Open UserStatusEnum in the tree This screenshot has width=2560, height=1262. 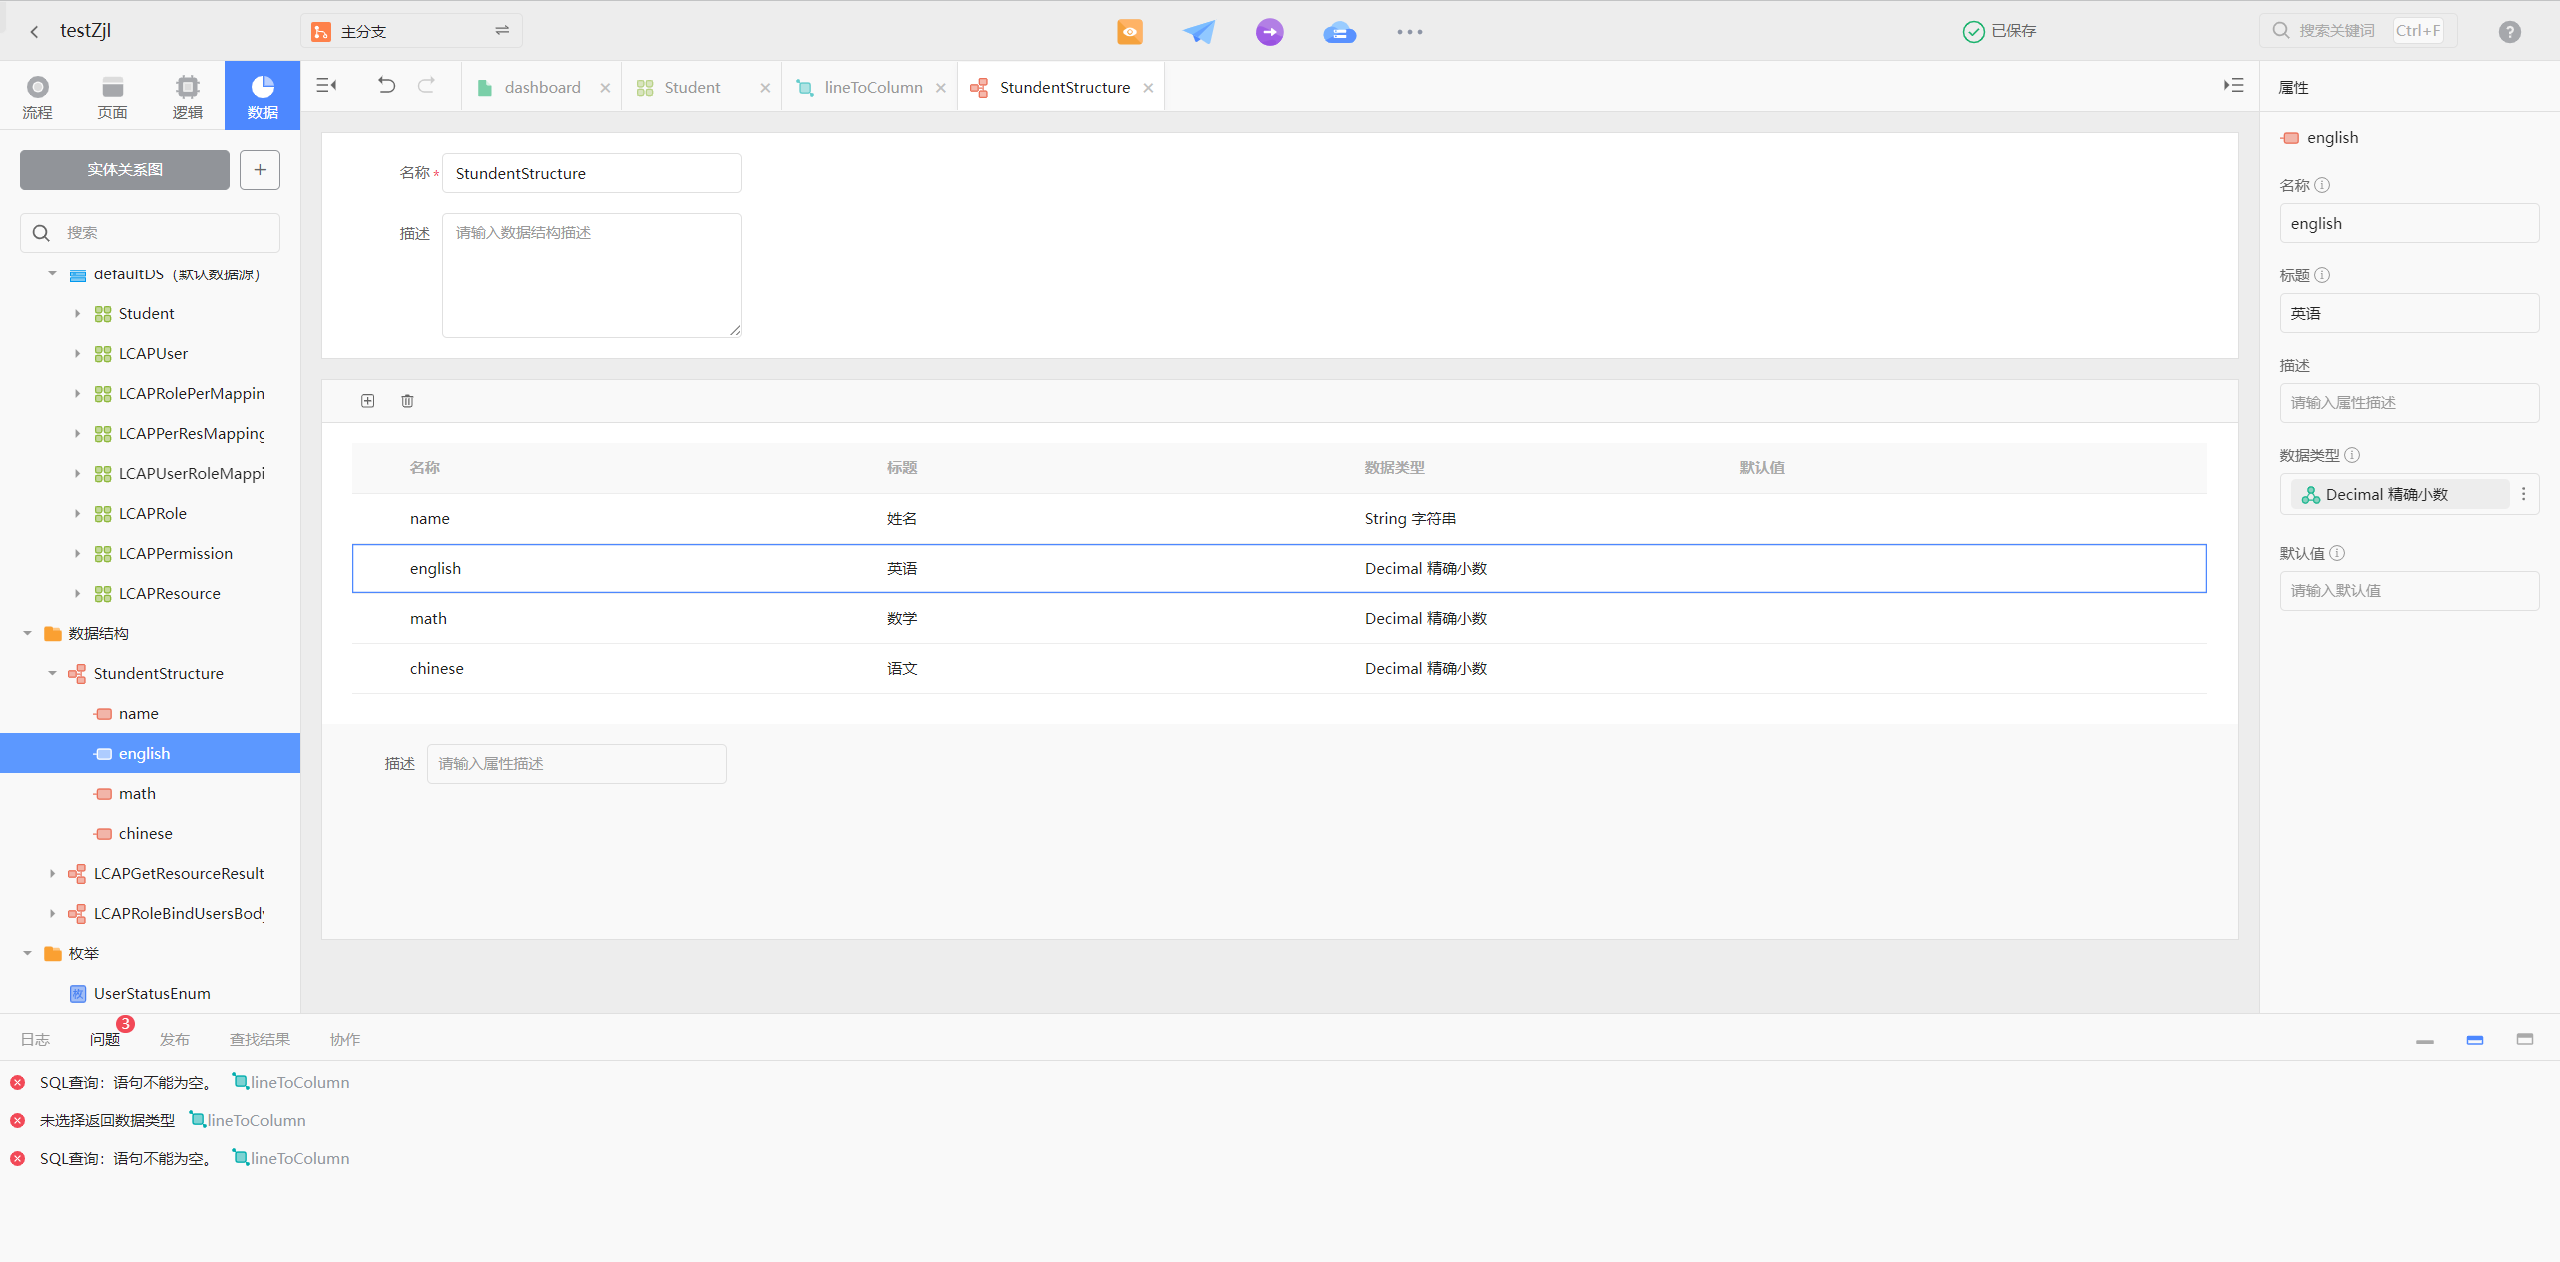(x=150, y=994)
